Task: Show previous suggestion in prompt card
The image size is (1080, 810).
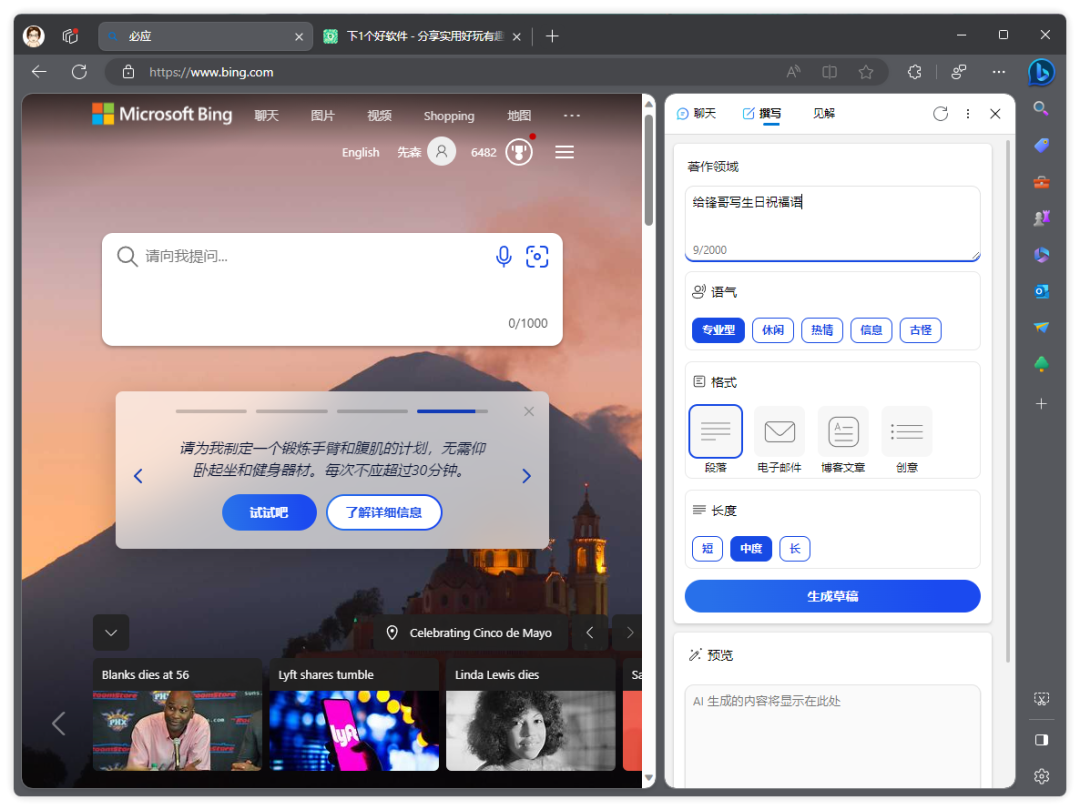Action: coord(138,476)
